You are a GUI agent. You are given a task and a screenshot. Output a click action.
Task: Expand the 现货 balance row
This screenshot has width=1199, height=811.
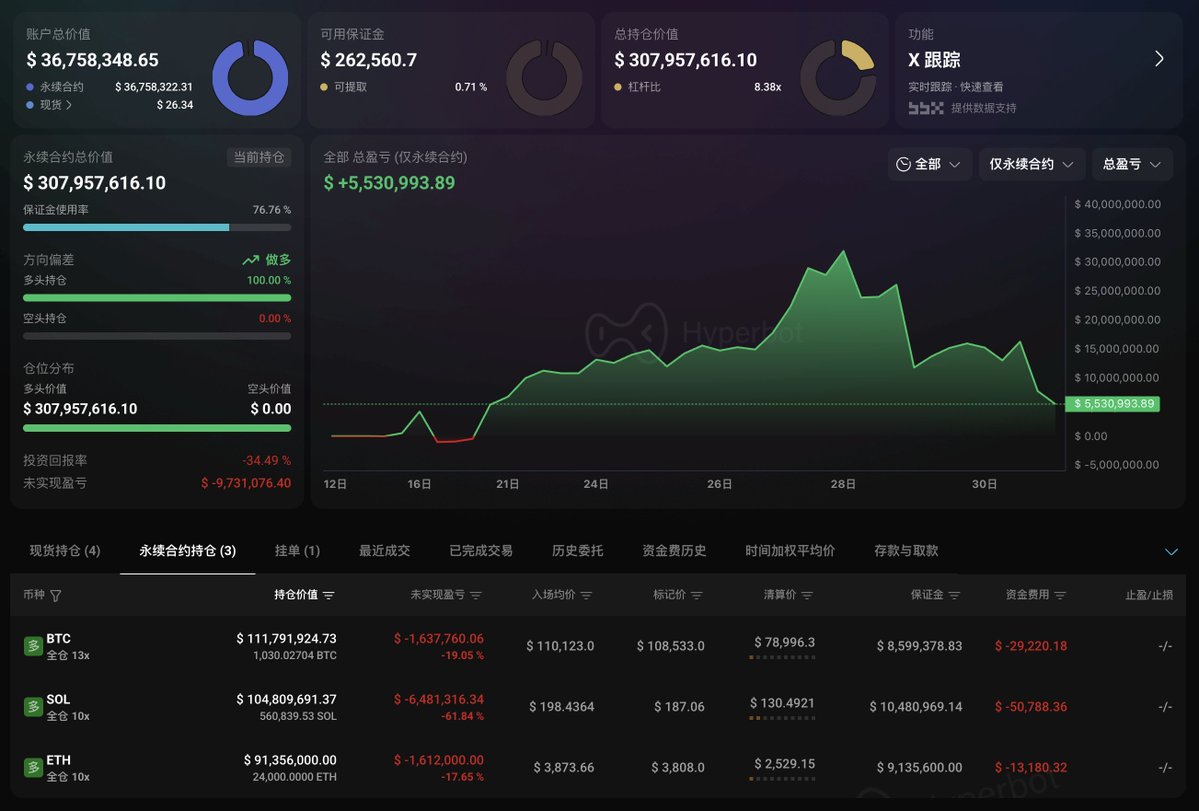coord(56,105)
